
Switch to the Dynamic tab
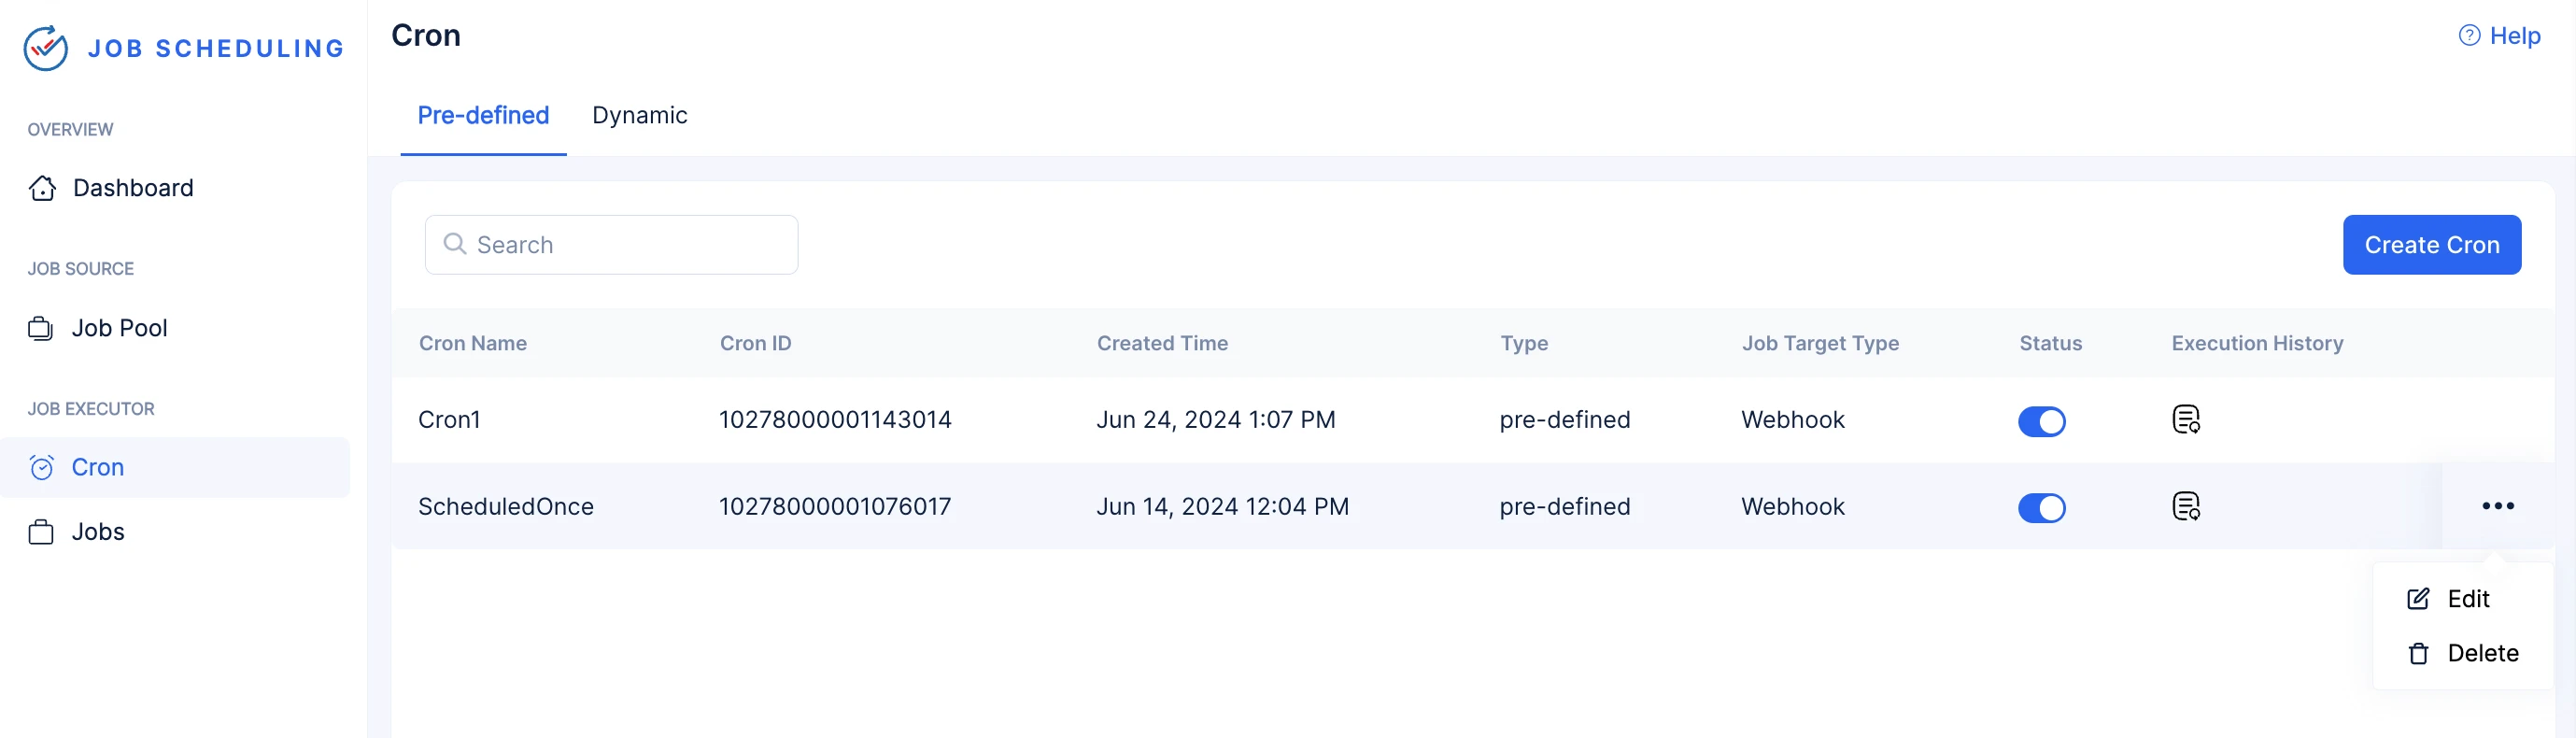click(640, 115)
